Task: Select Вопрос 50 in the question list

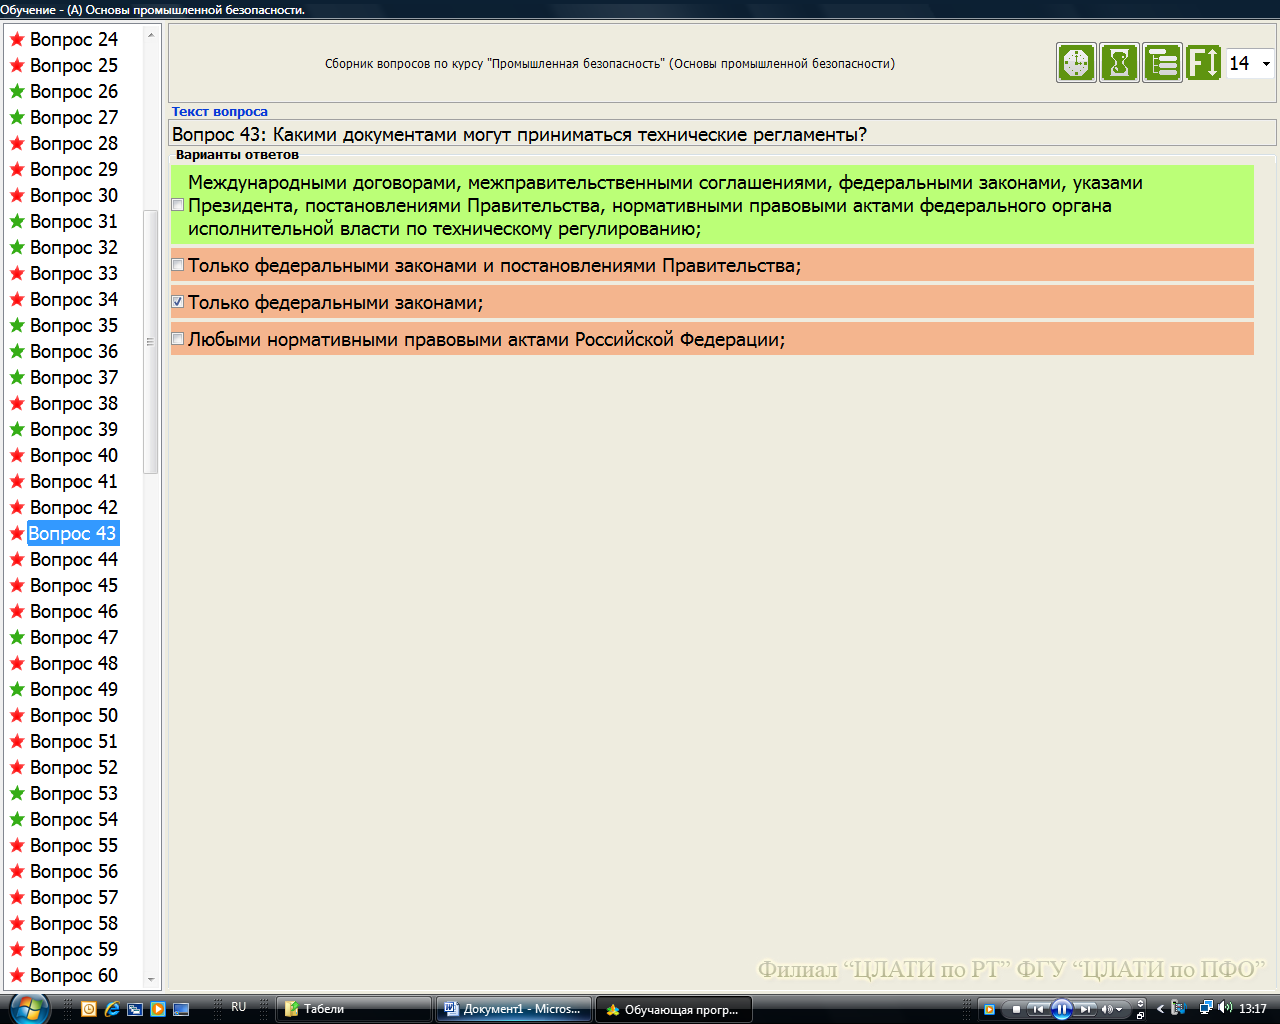Action: [73, 715]
